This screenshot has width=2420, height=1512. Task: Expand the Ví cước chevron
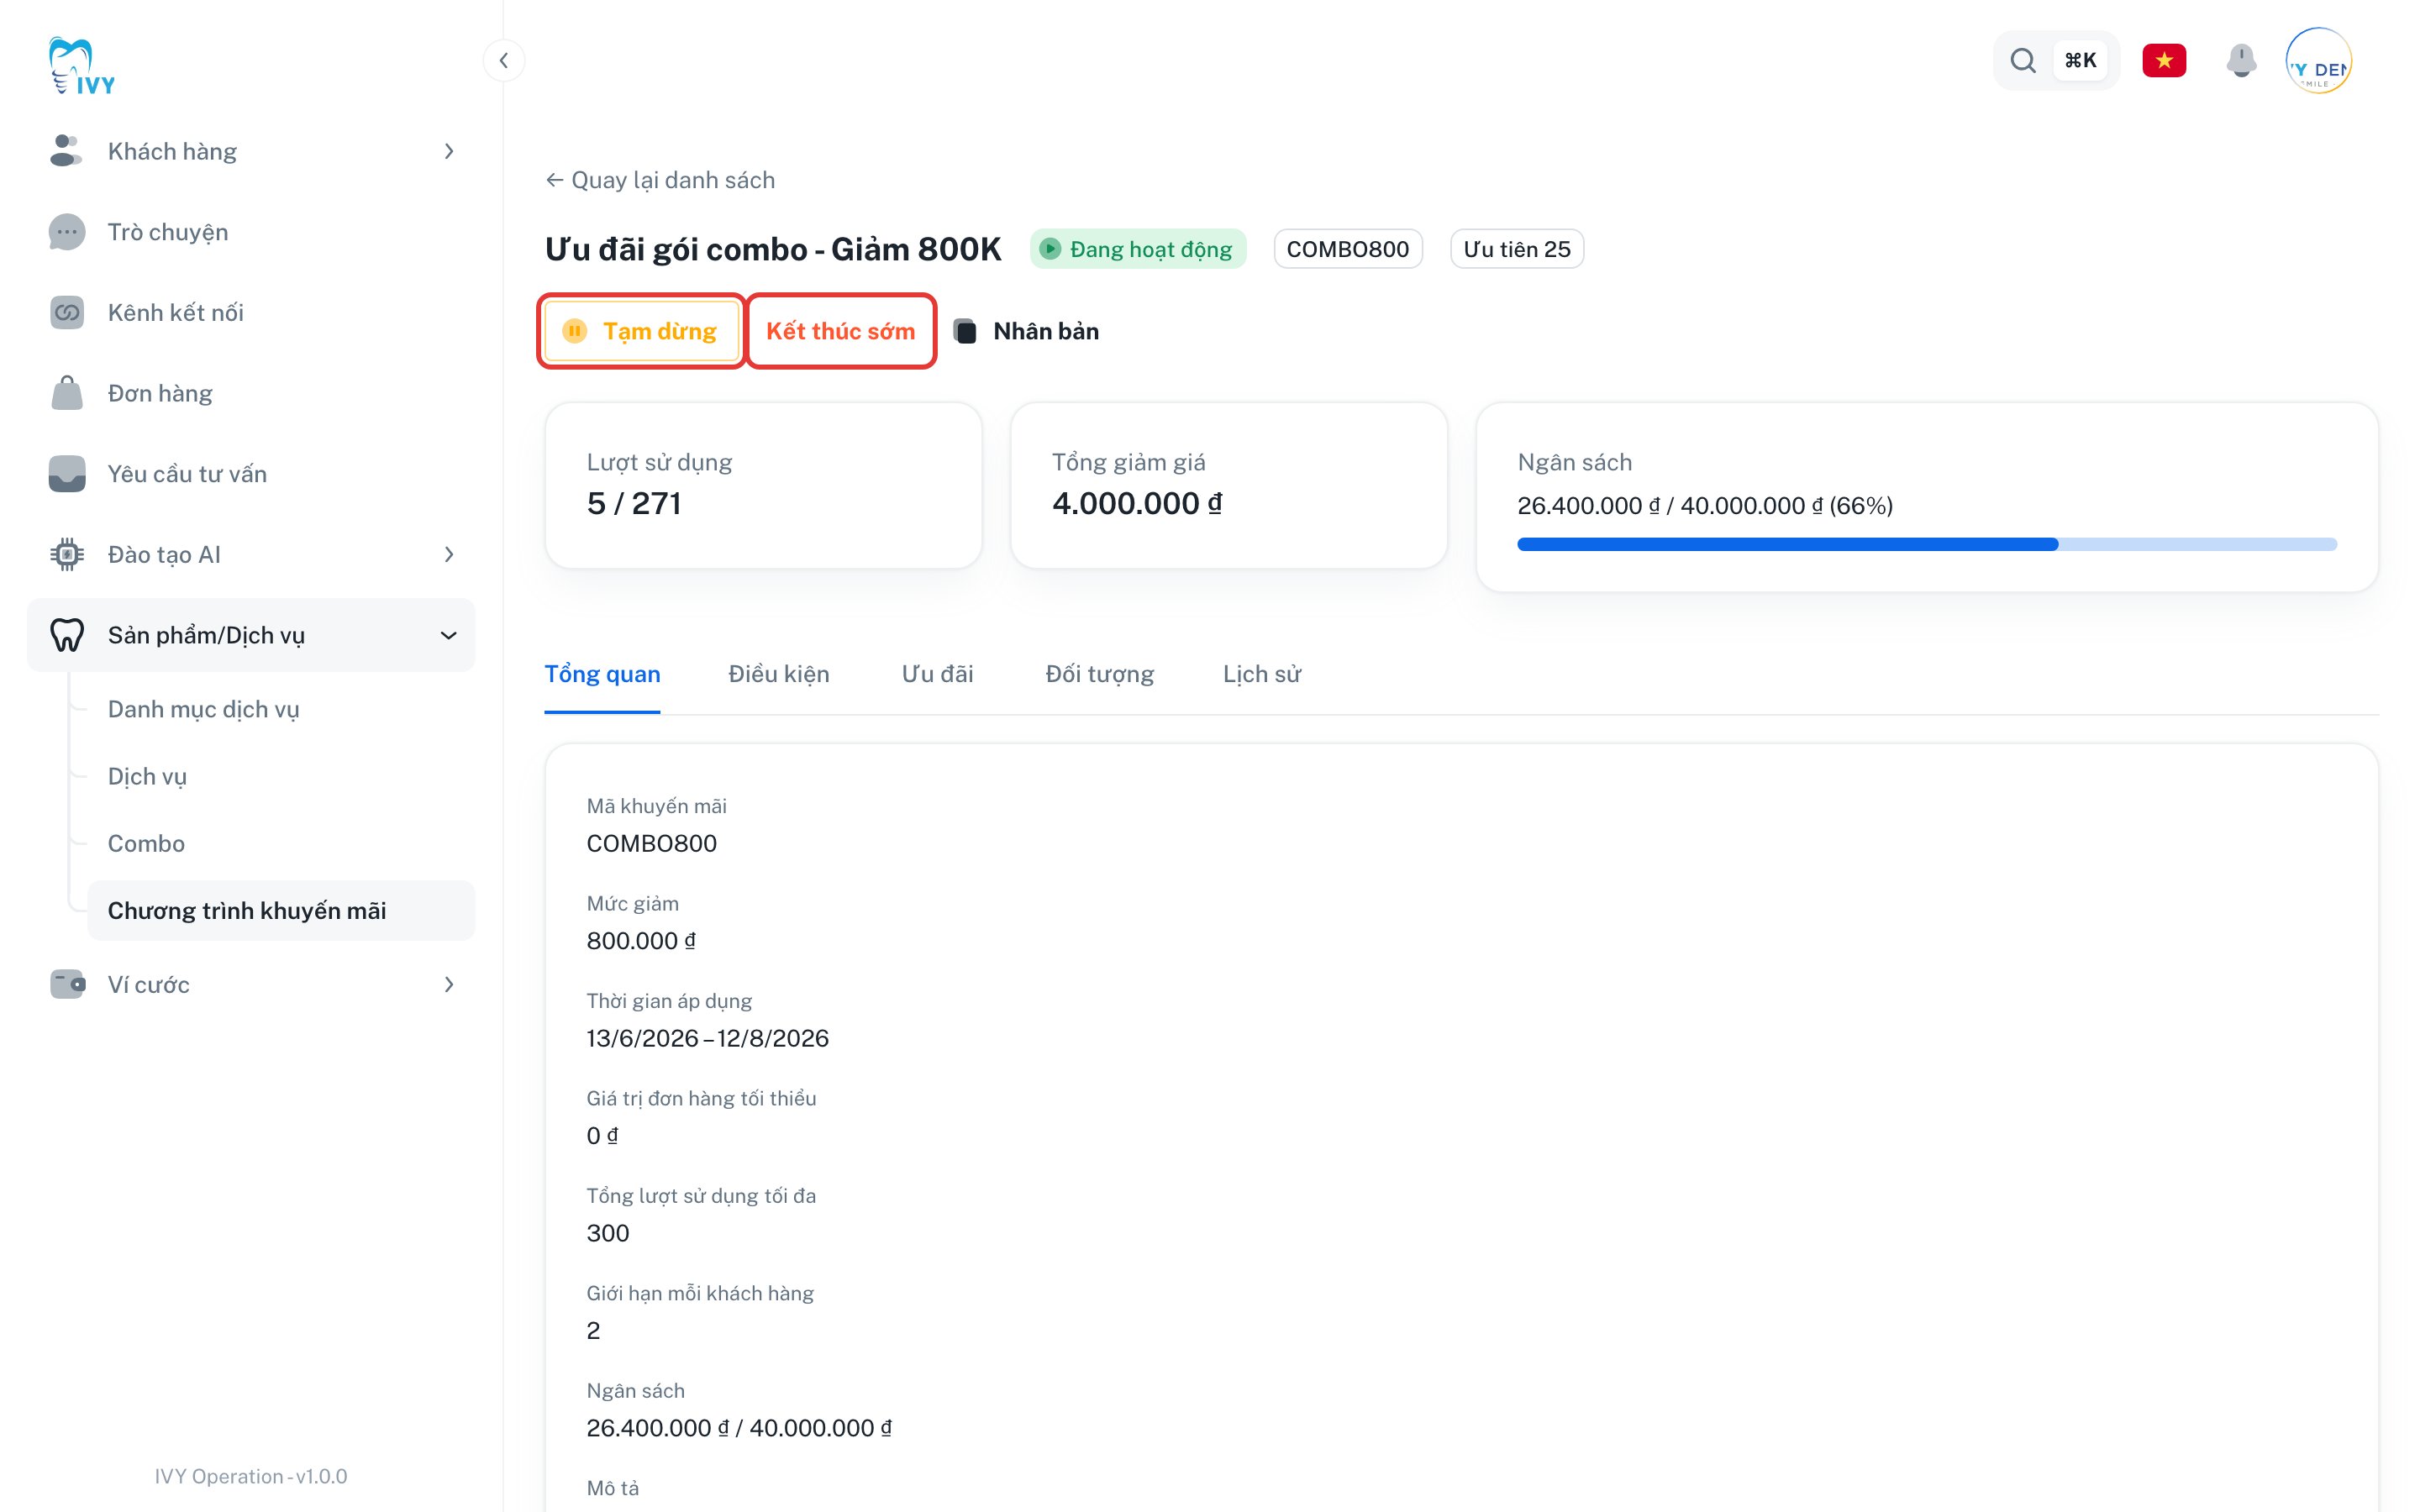click(x=449, y=984)
